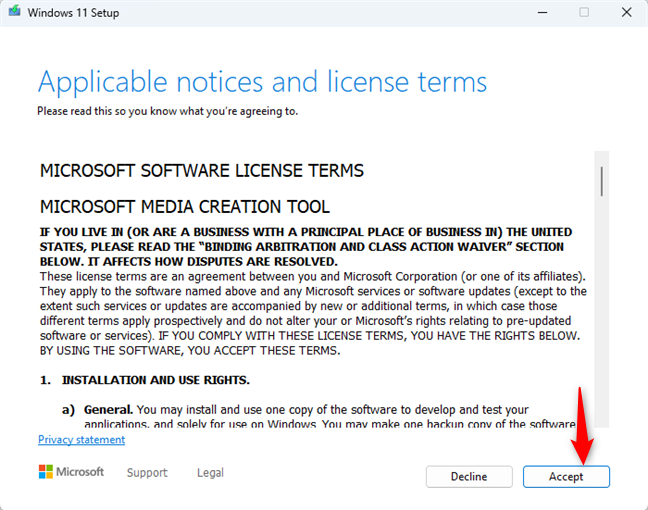
Task: Open the Privacy statement link
Action: coord(81,439)
